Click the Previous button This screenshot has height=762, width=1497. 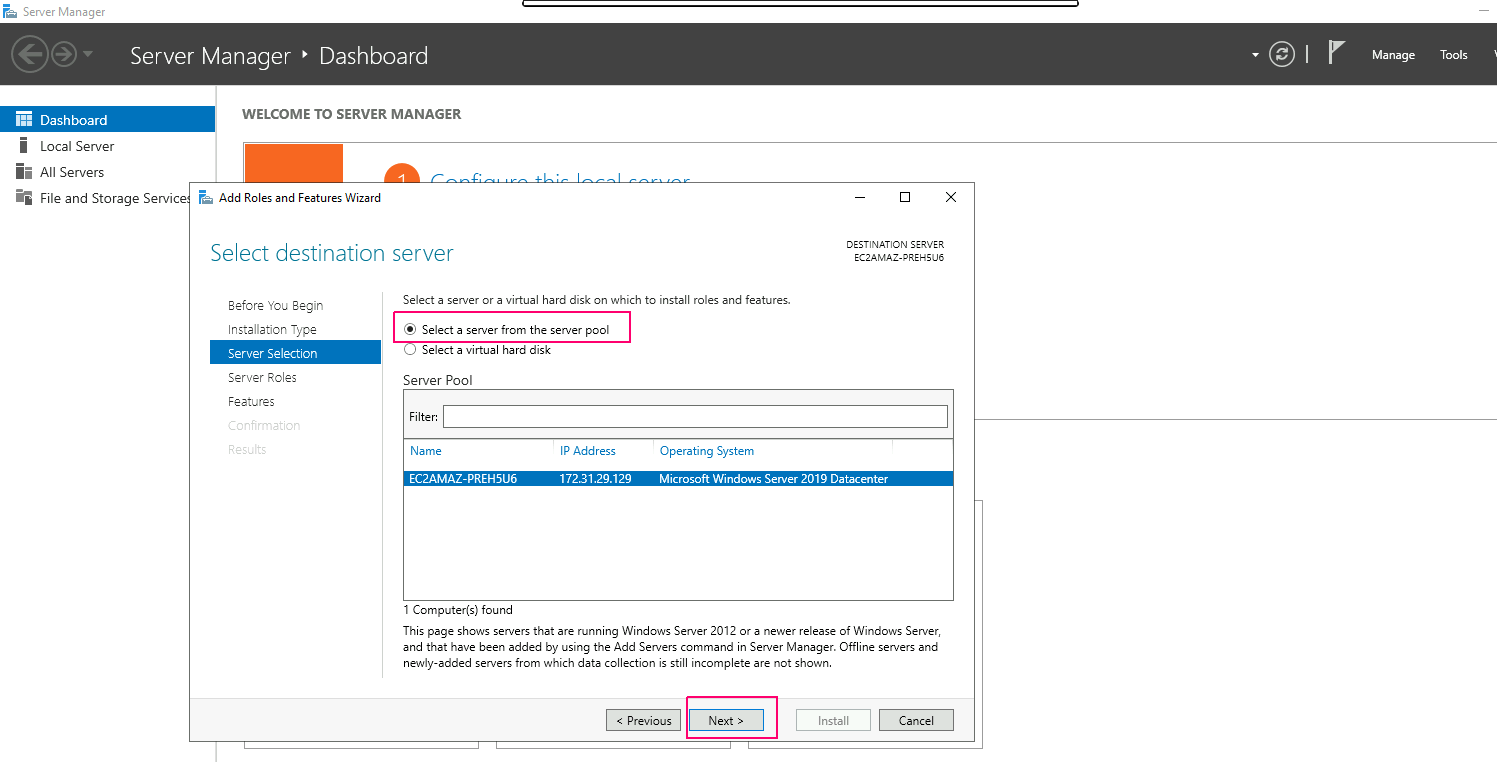(643, 720)
